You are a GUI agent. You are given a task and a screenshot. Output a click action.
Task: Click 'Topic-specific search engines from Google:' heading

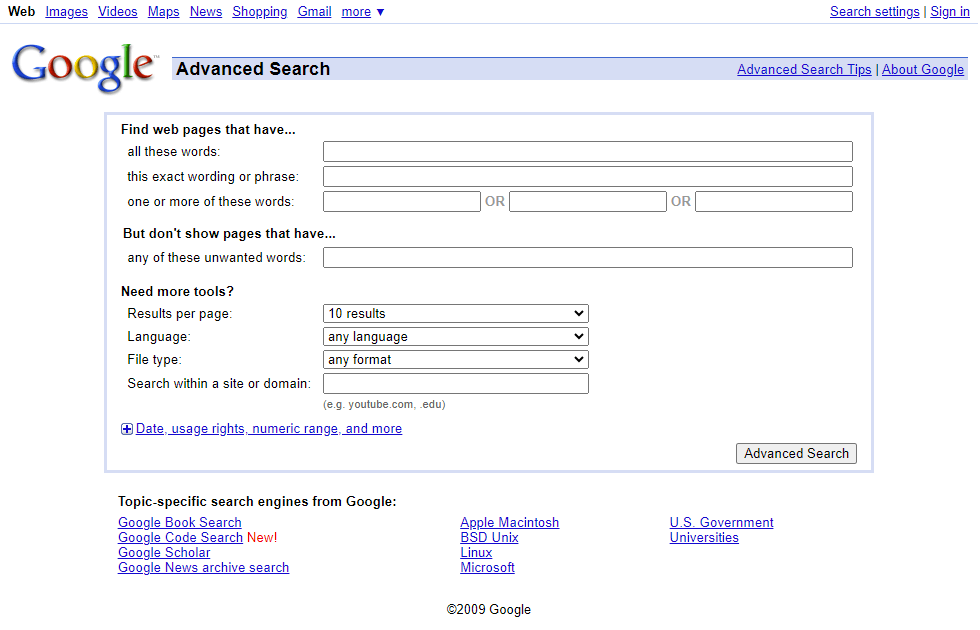[258, 501]
